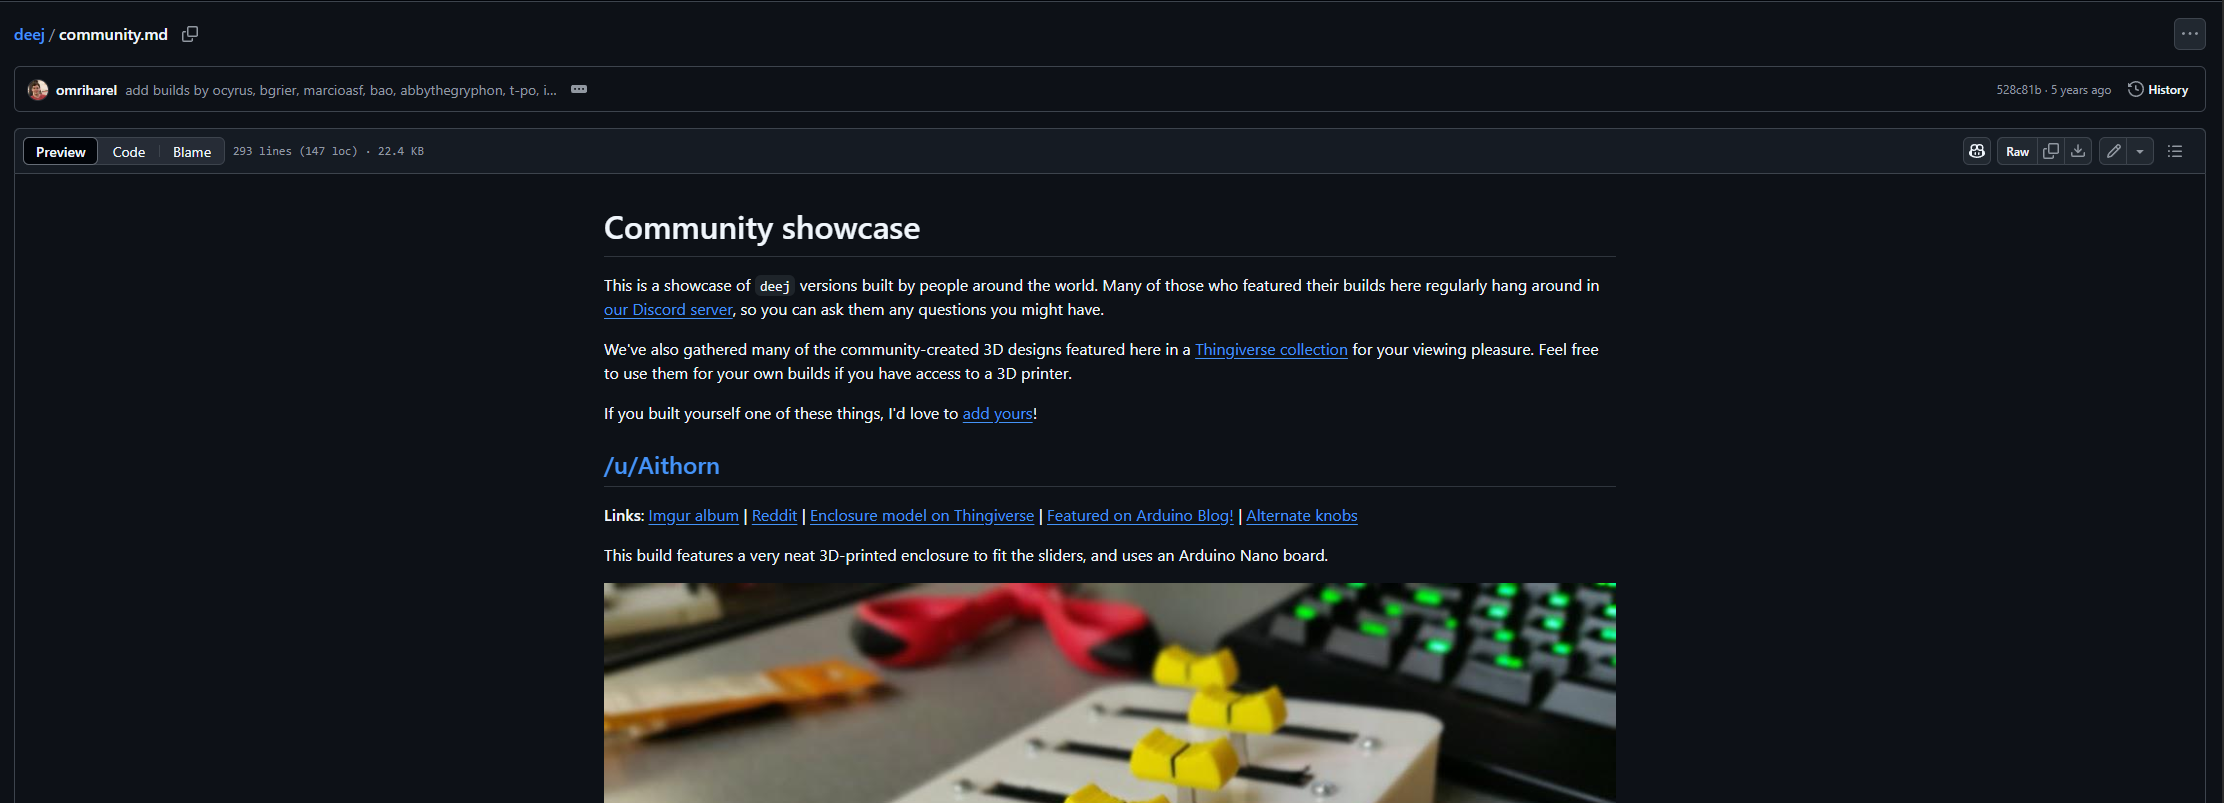
Task: Switch to the Code tab
Action: click(x=129, y=152)
